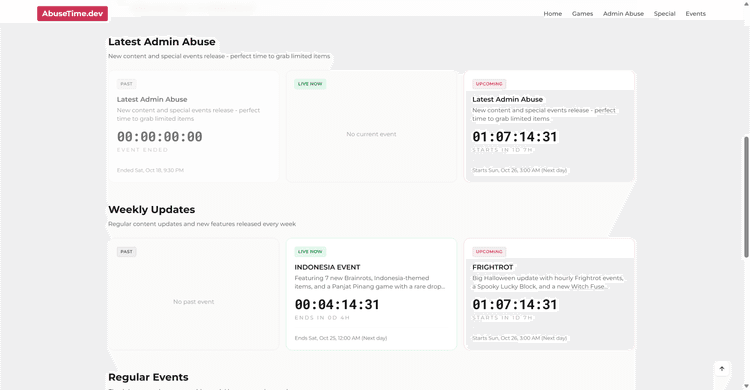750x390 pixels.
Task: Click 'No past event' placeholder text
Action: click(x=194, y=302)
